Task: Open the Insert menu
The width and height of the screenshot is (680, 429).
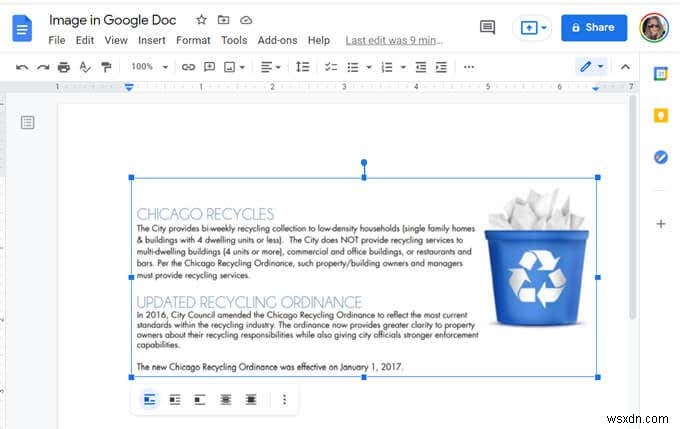Action: tap(152, 40)
